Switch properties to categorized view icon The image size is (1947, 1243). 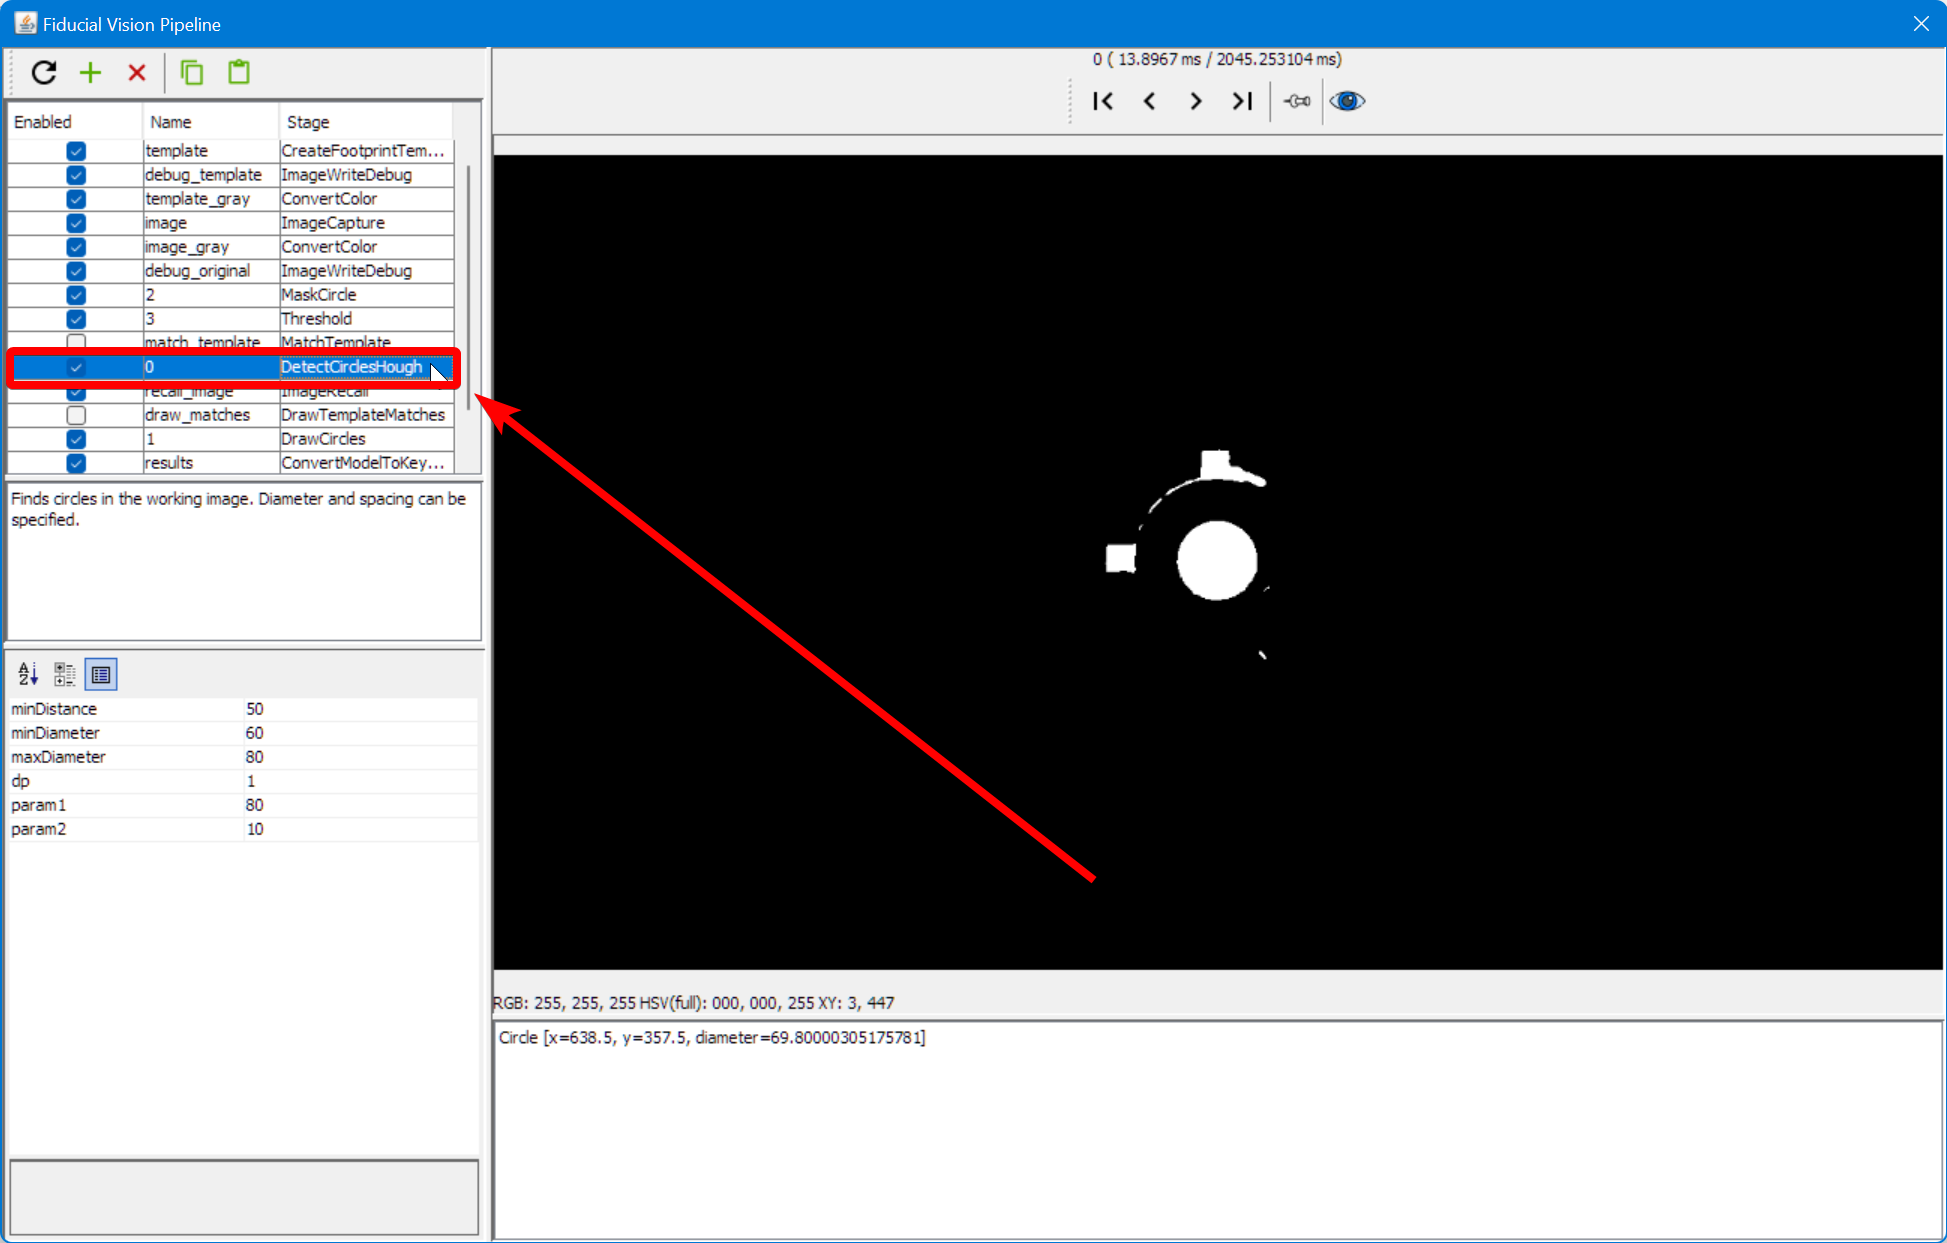click(x=64, y=674)
